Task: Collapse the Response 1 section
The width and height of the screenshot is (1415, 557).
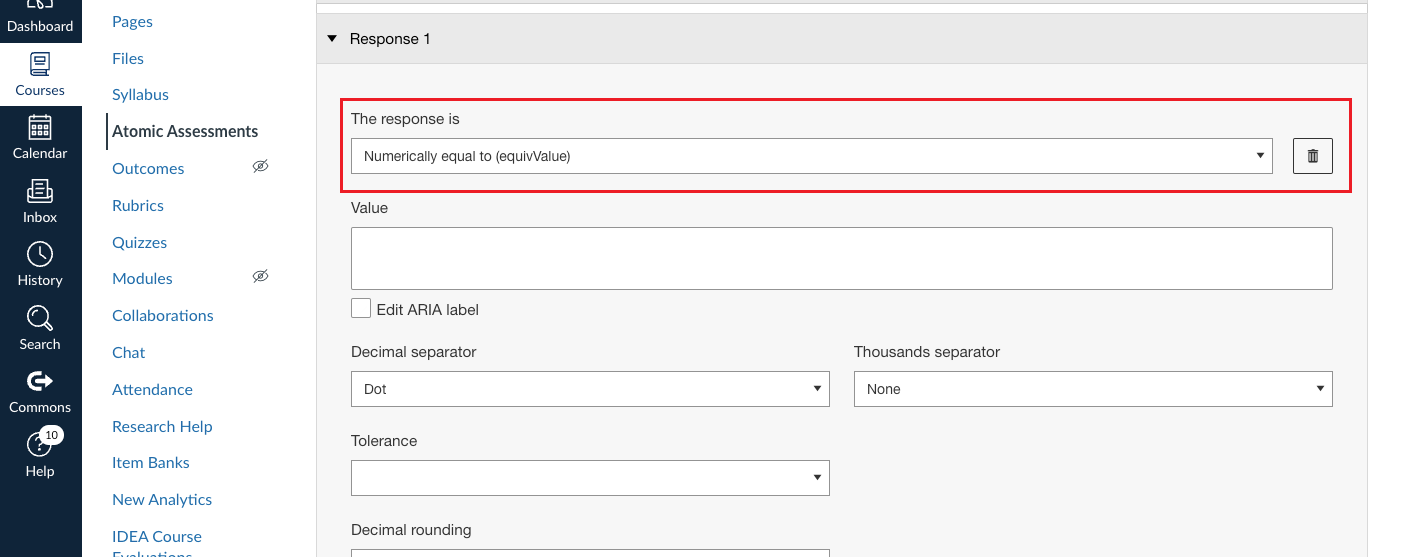Action: (x=333, y=39)
